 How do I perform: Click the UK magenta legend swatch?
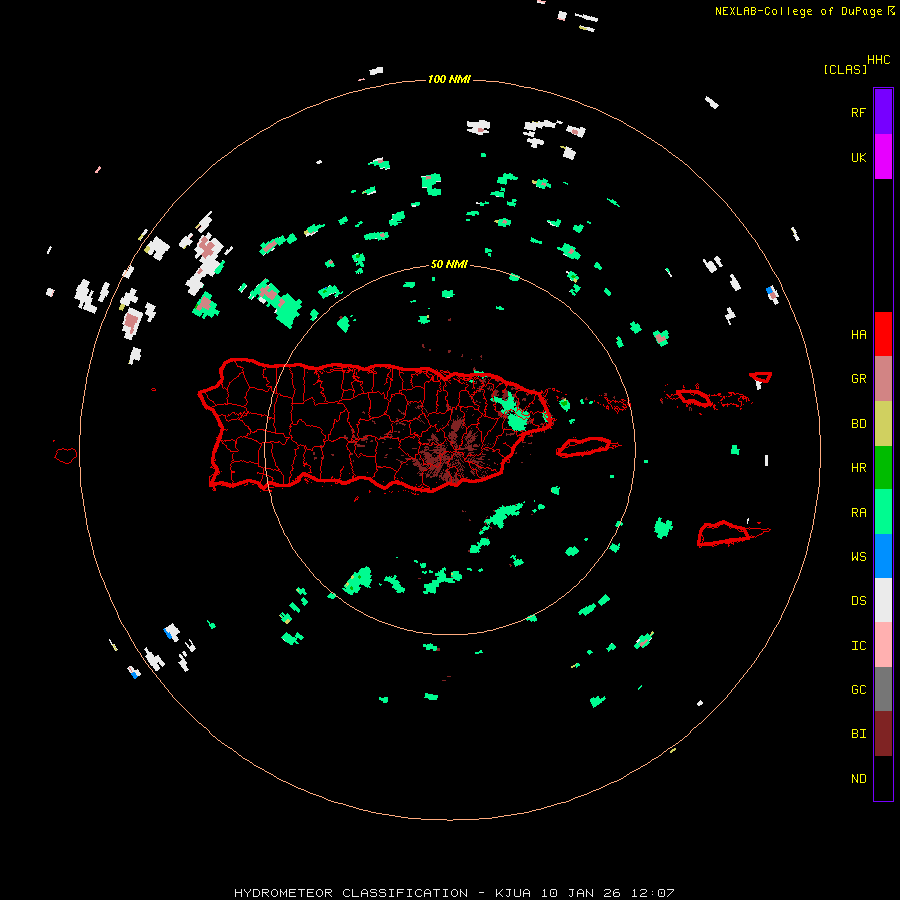coord(883,157)
